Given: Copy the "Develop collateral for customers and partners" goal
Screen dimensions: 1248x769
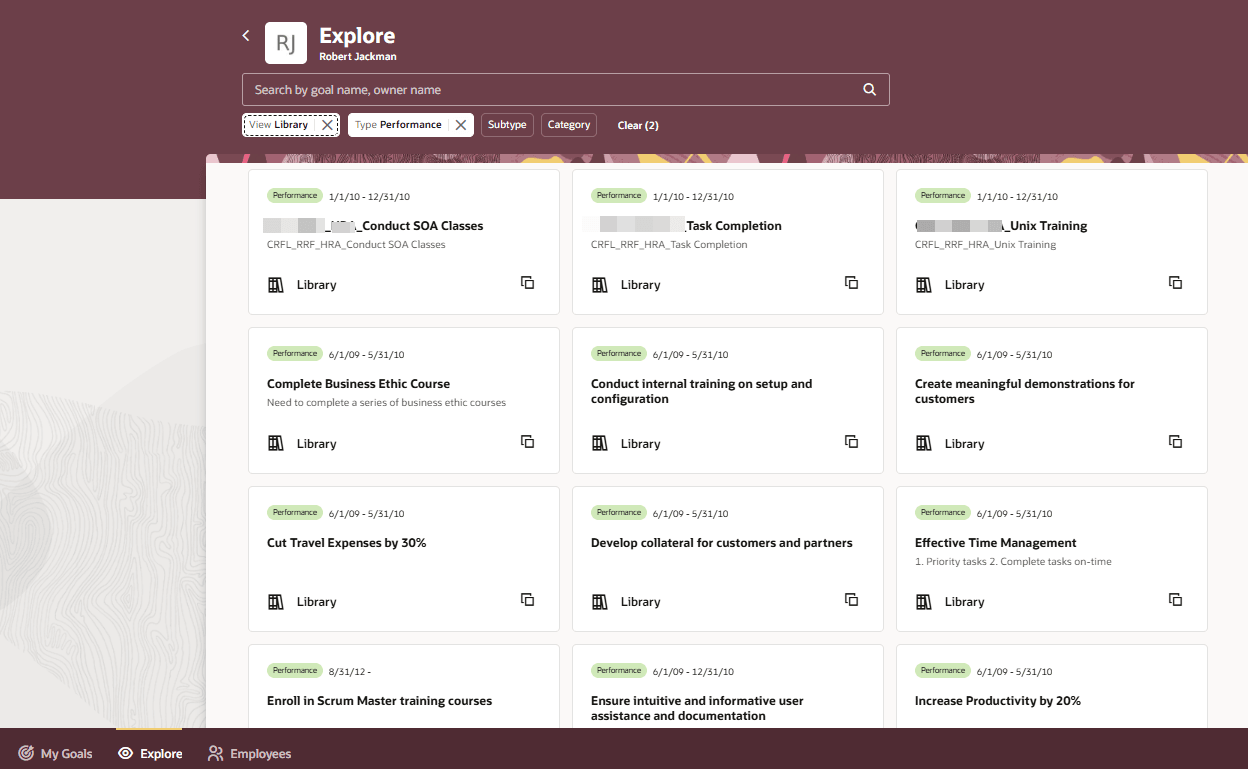Looking at the screenshot, I should (x=851, y=599).
